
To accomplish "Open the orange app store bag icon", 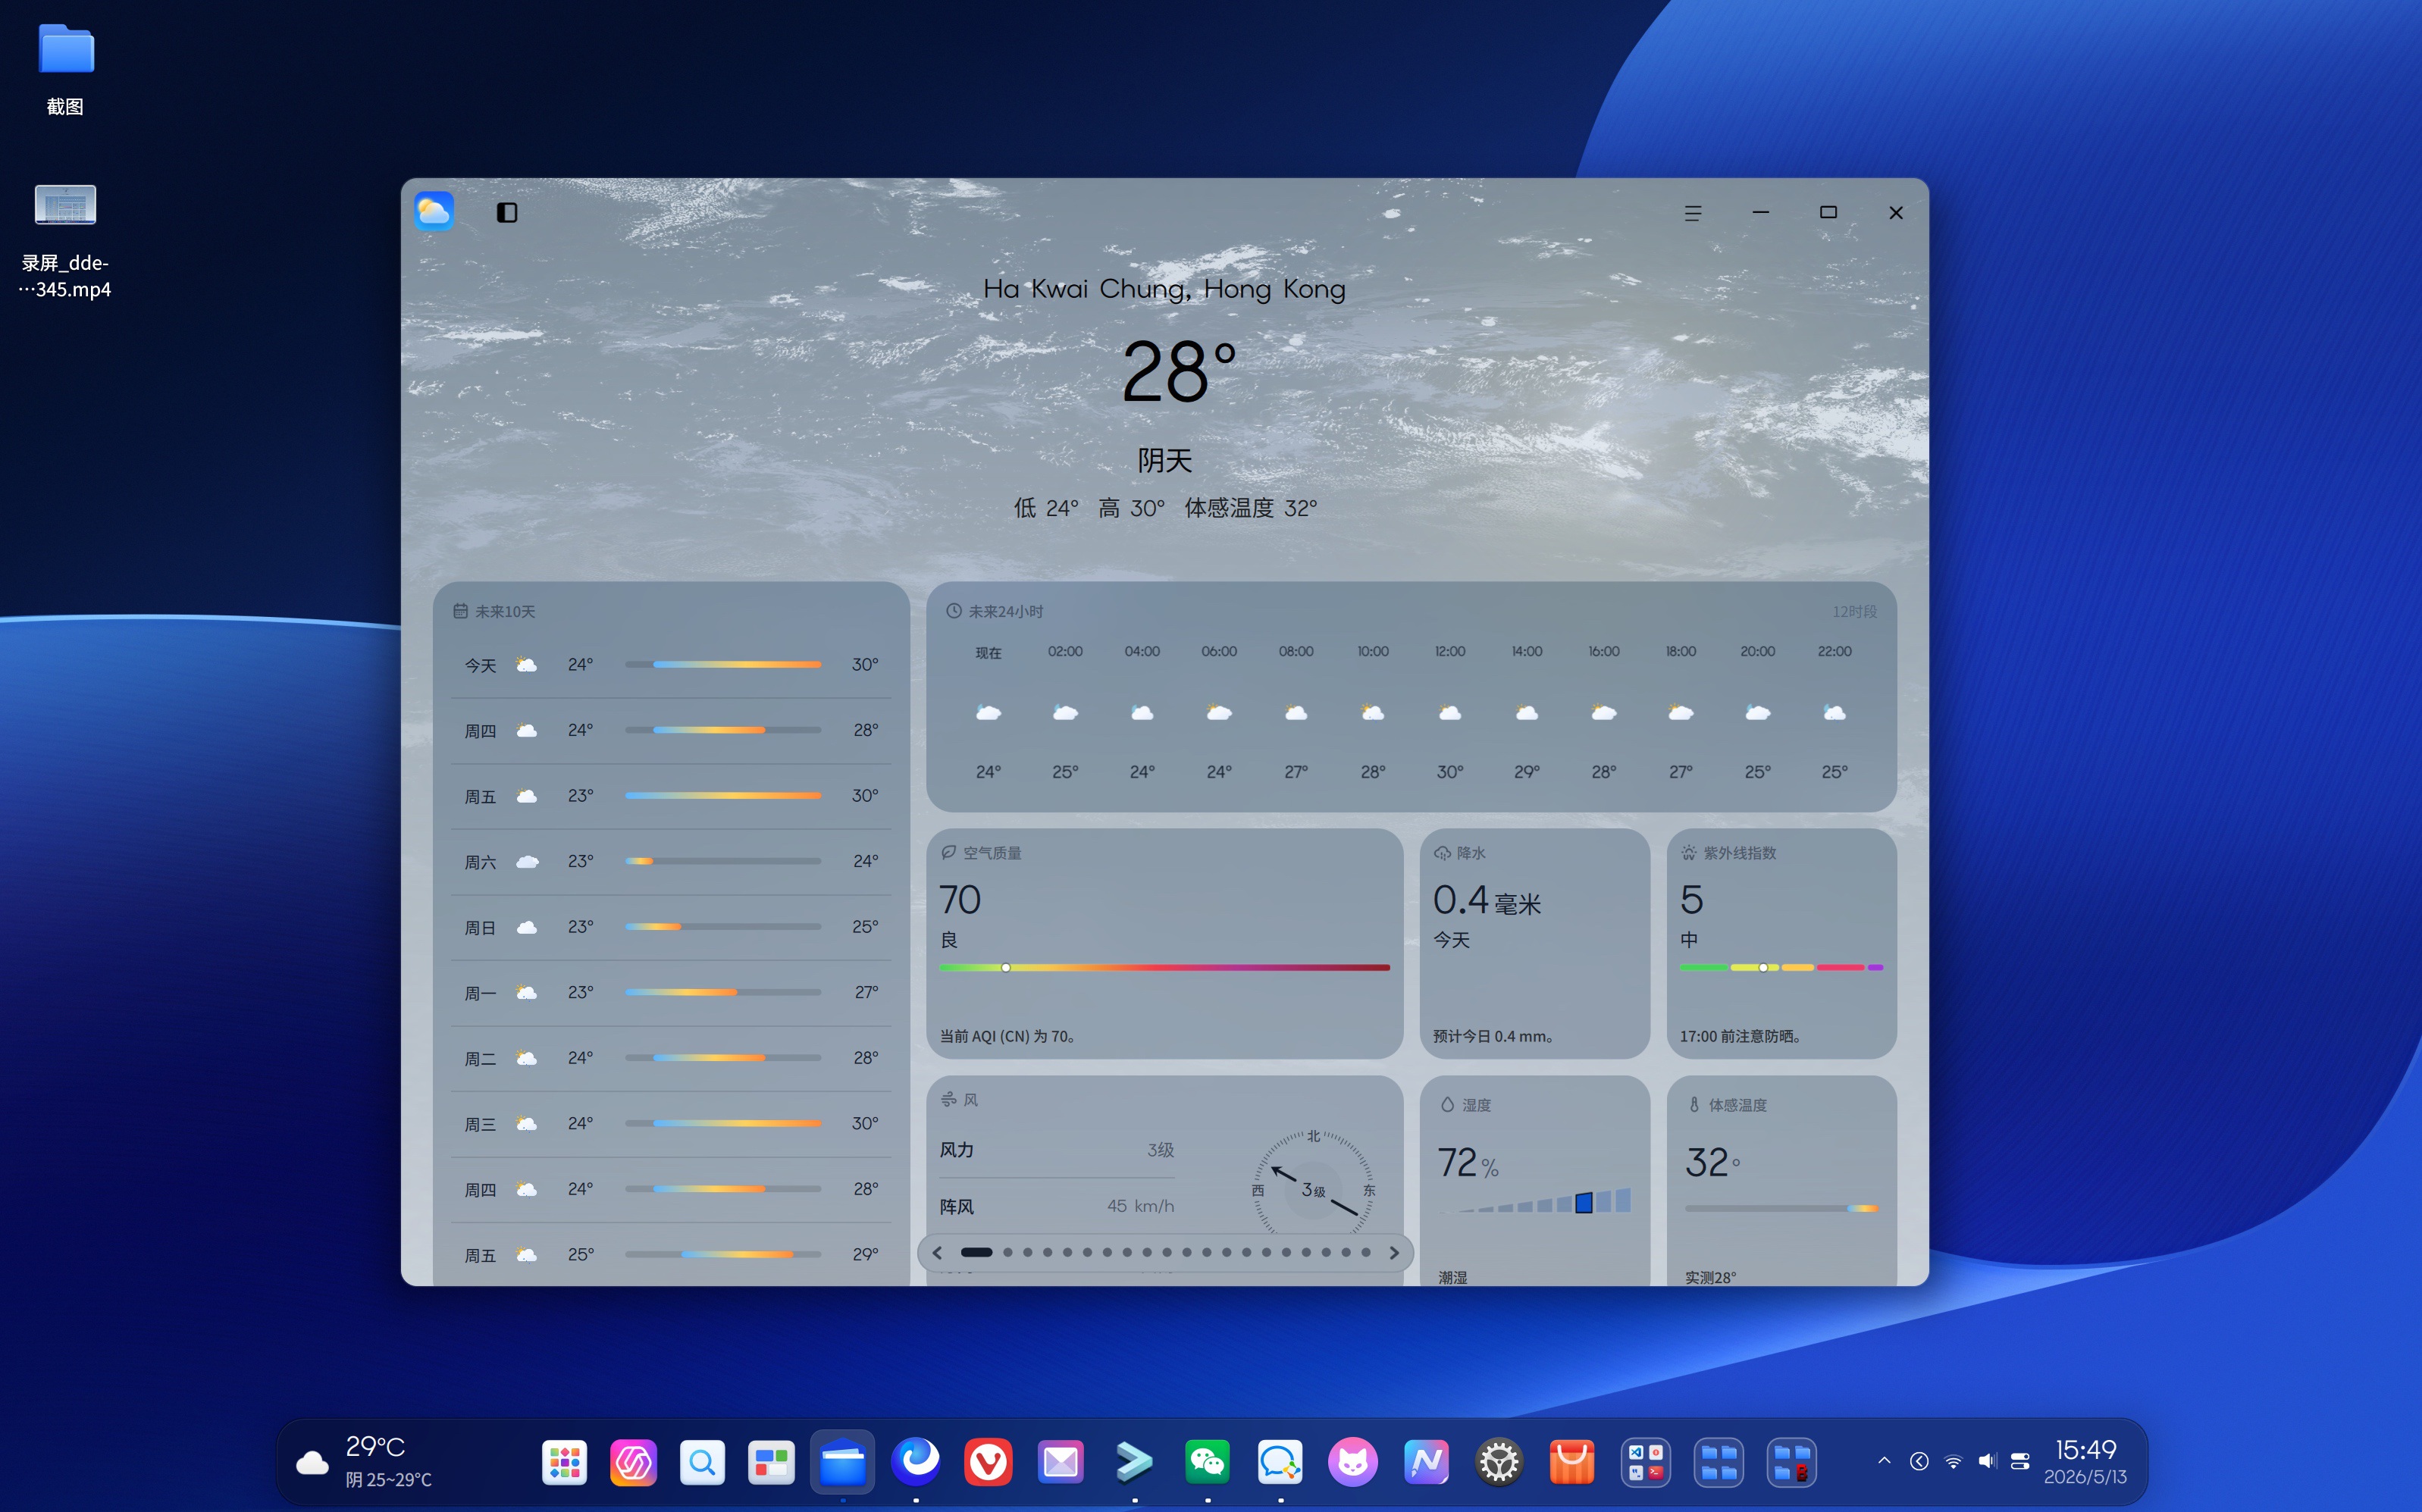I will [1572, 1462].
